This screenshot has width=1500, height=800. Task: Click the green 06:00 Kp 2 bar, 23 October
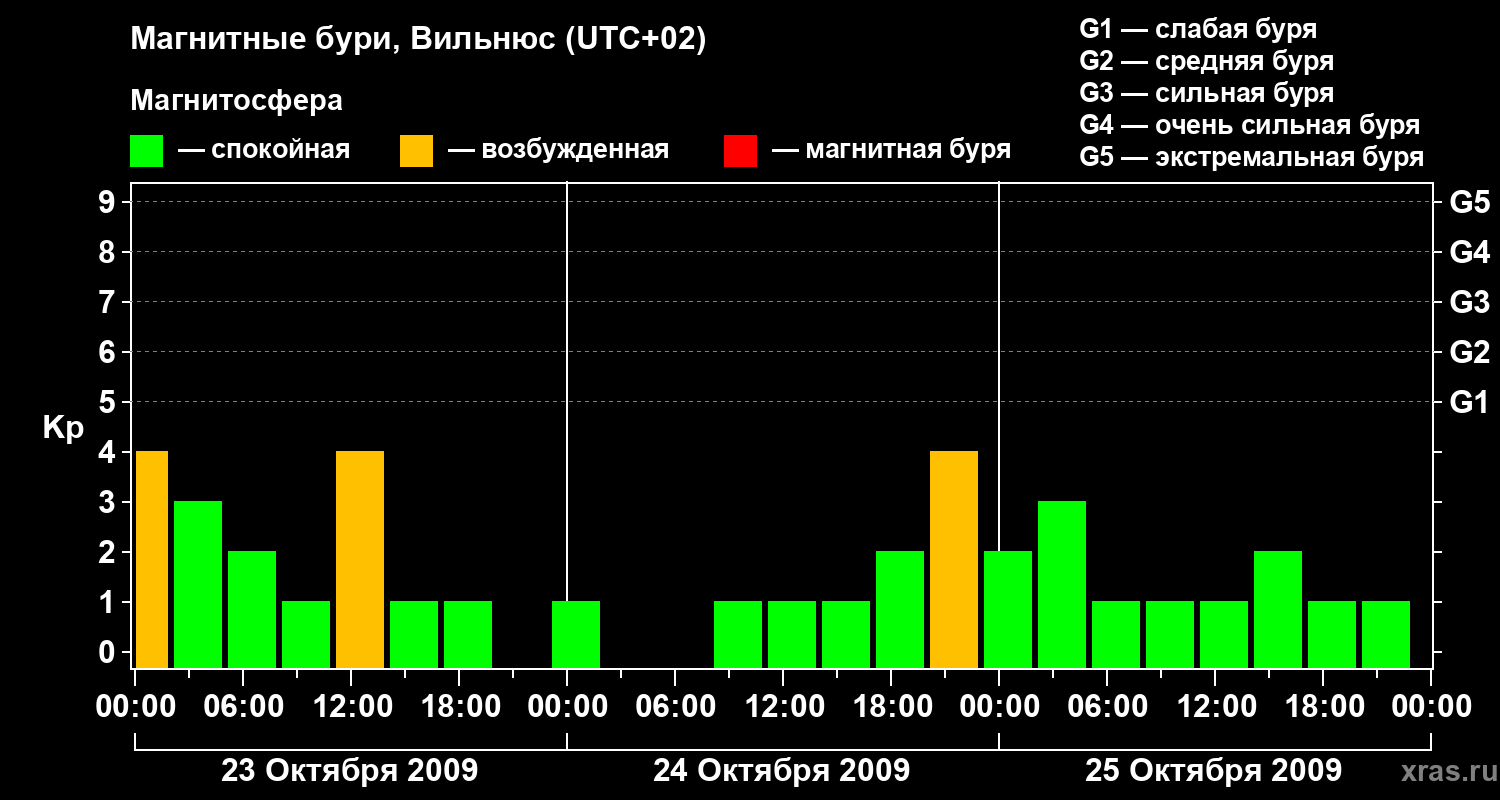pos(252,610)
